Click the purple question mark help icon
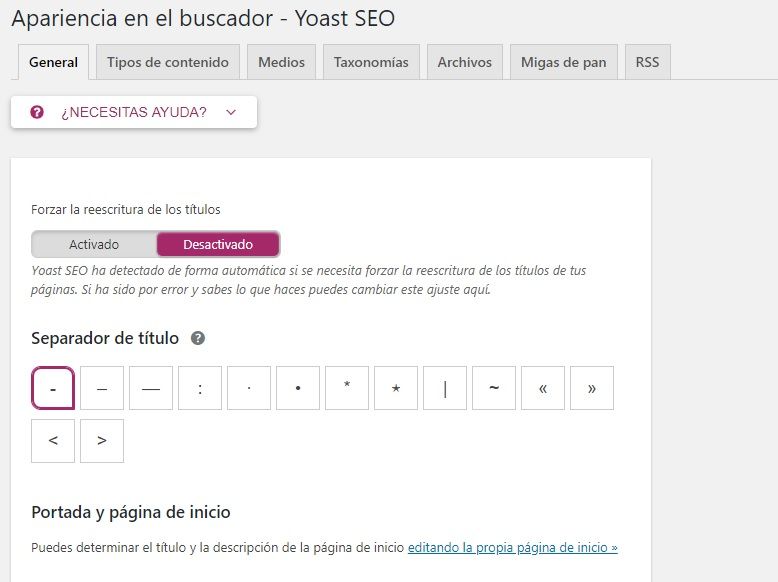Screen dimensions: 778x582 pos(37,112)
